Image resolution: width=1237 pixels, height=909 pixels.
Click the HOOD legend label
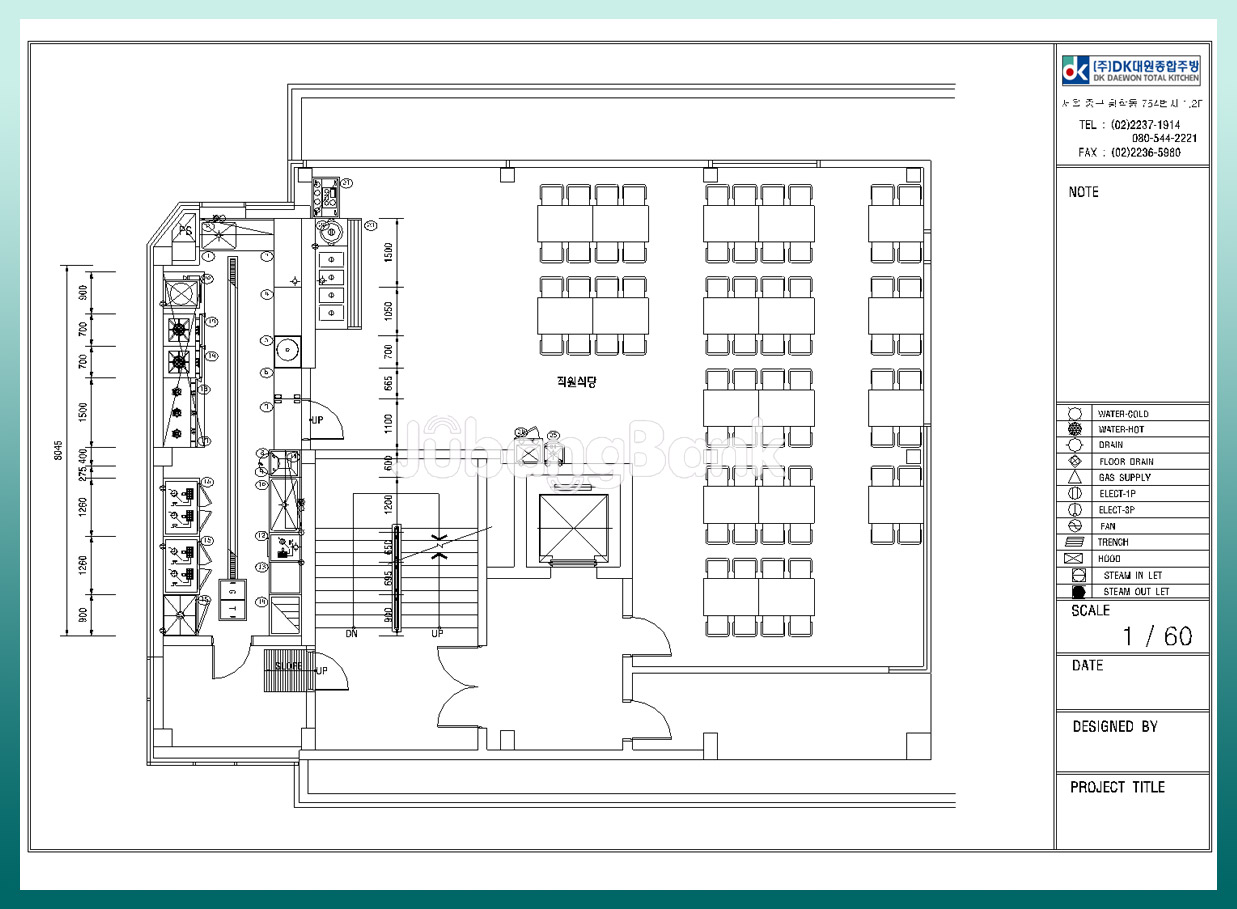(1110, 559)
